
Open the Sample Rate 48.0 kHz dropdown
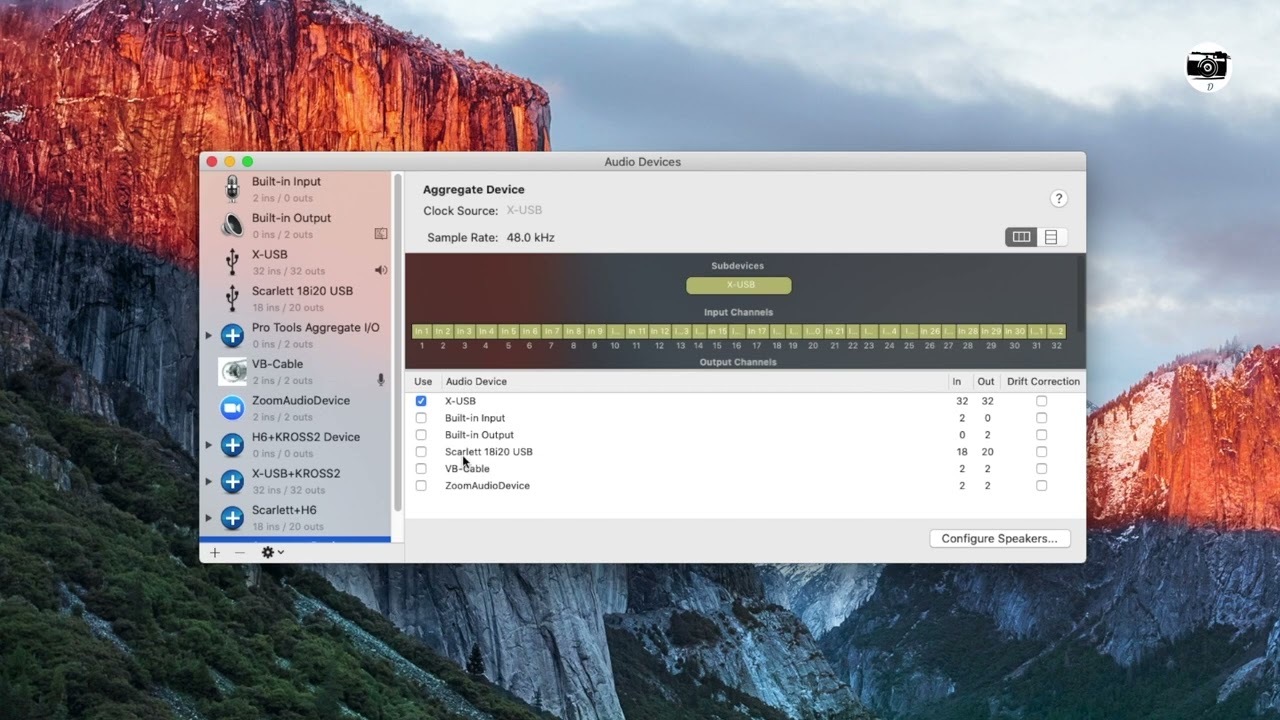(530, 237)
